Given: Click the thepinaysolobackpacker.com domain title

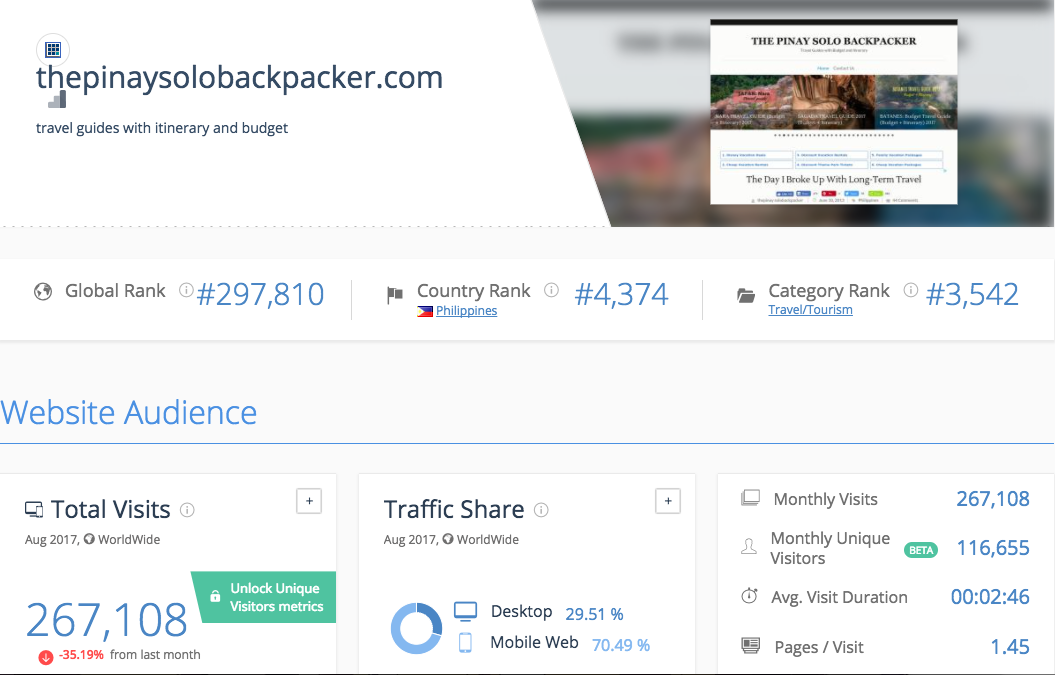Looking at the screenshot, I should (240, 77).
